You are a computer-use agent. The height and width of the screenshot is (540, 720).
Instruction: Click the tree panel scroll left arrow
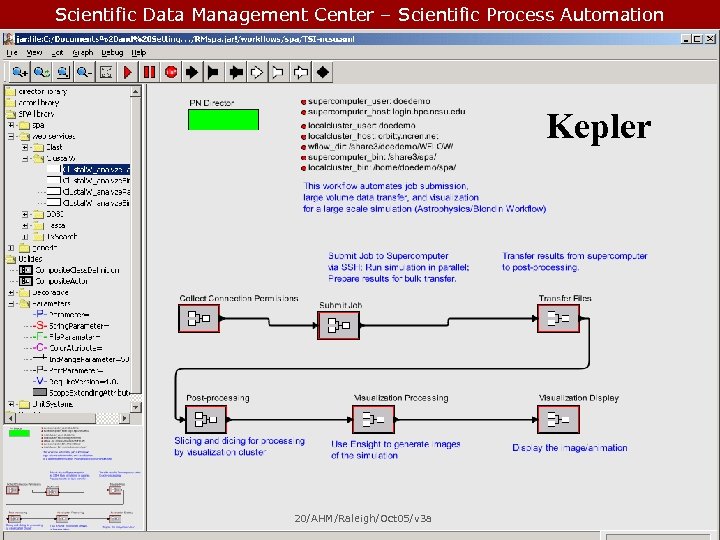click(10, 418)
